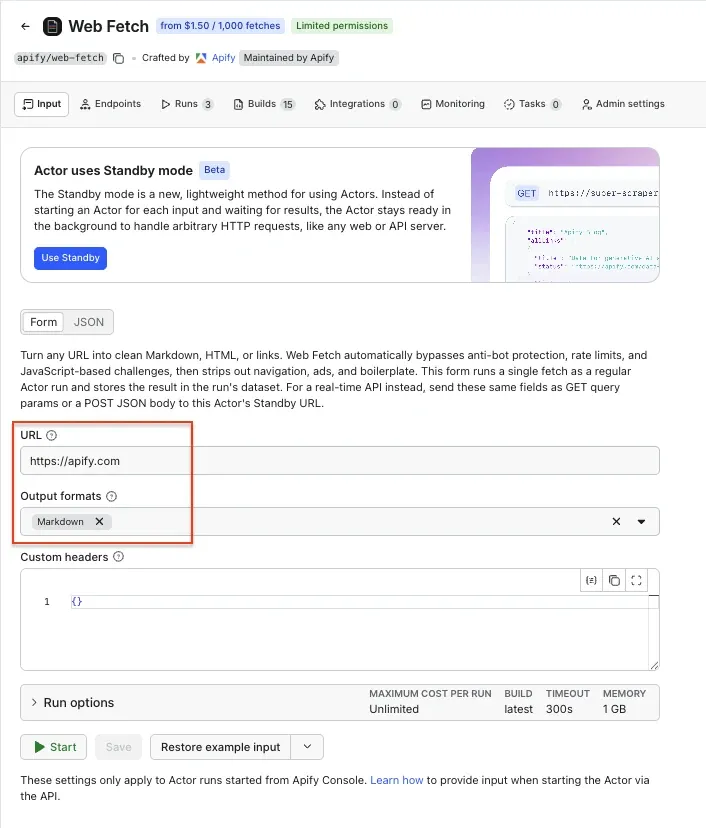Click the Maintained by Apify badge
Image resolution: width=706 pixels, height=828 pixels.
[x=289, y=58]
